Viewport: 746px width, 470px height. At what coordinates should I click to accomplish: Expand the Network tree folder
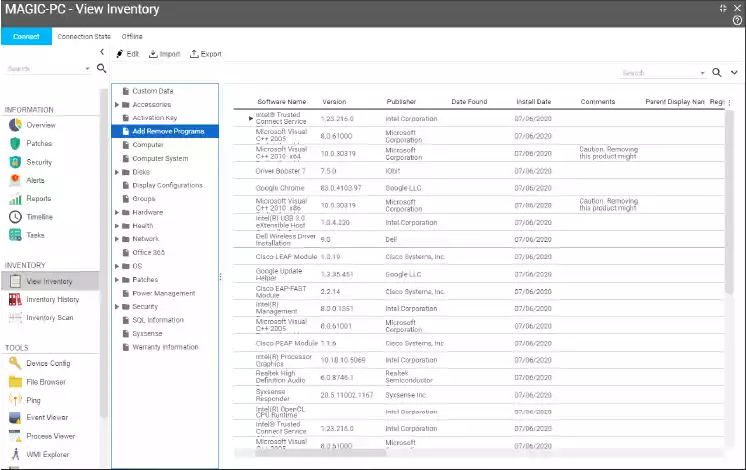pos(117,239)
